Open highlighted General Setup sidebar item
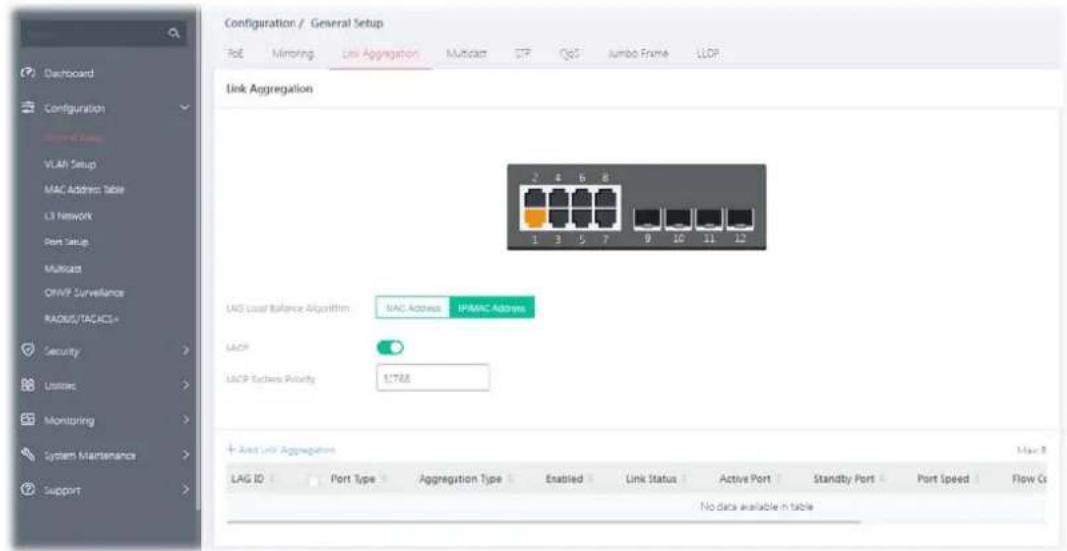1067x551 pixels. pos(72,138)
